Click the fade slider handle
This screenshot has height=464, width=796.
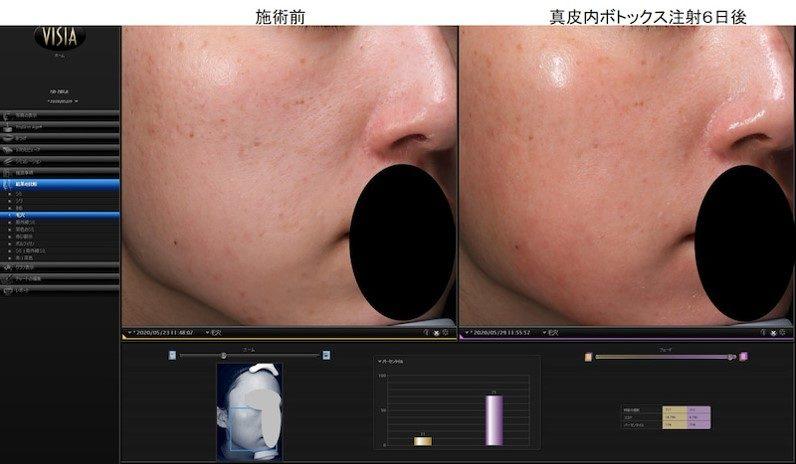pos(732,356)
